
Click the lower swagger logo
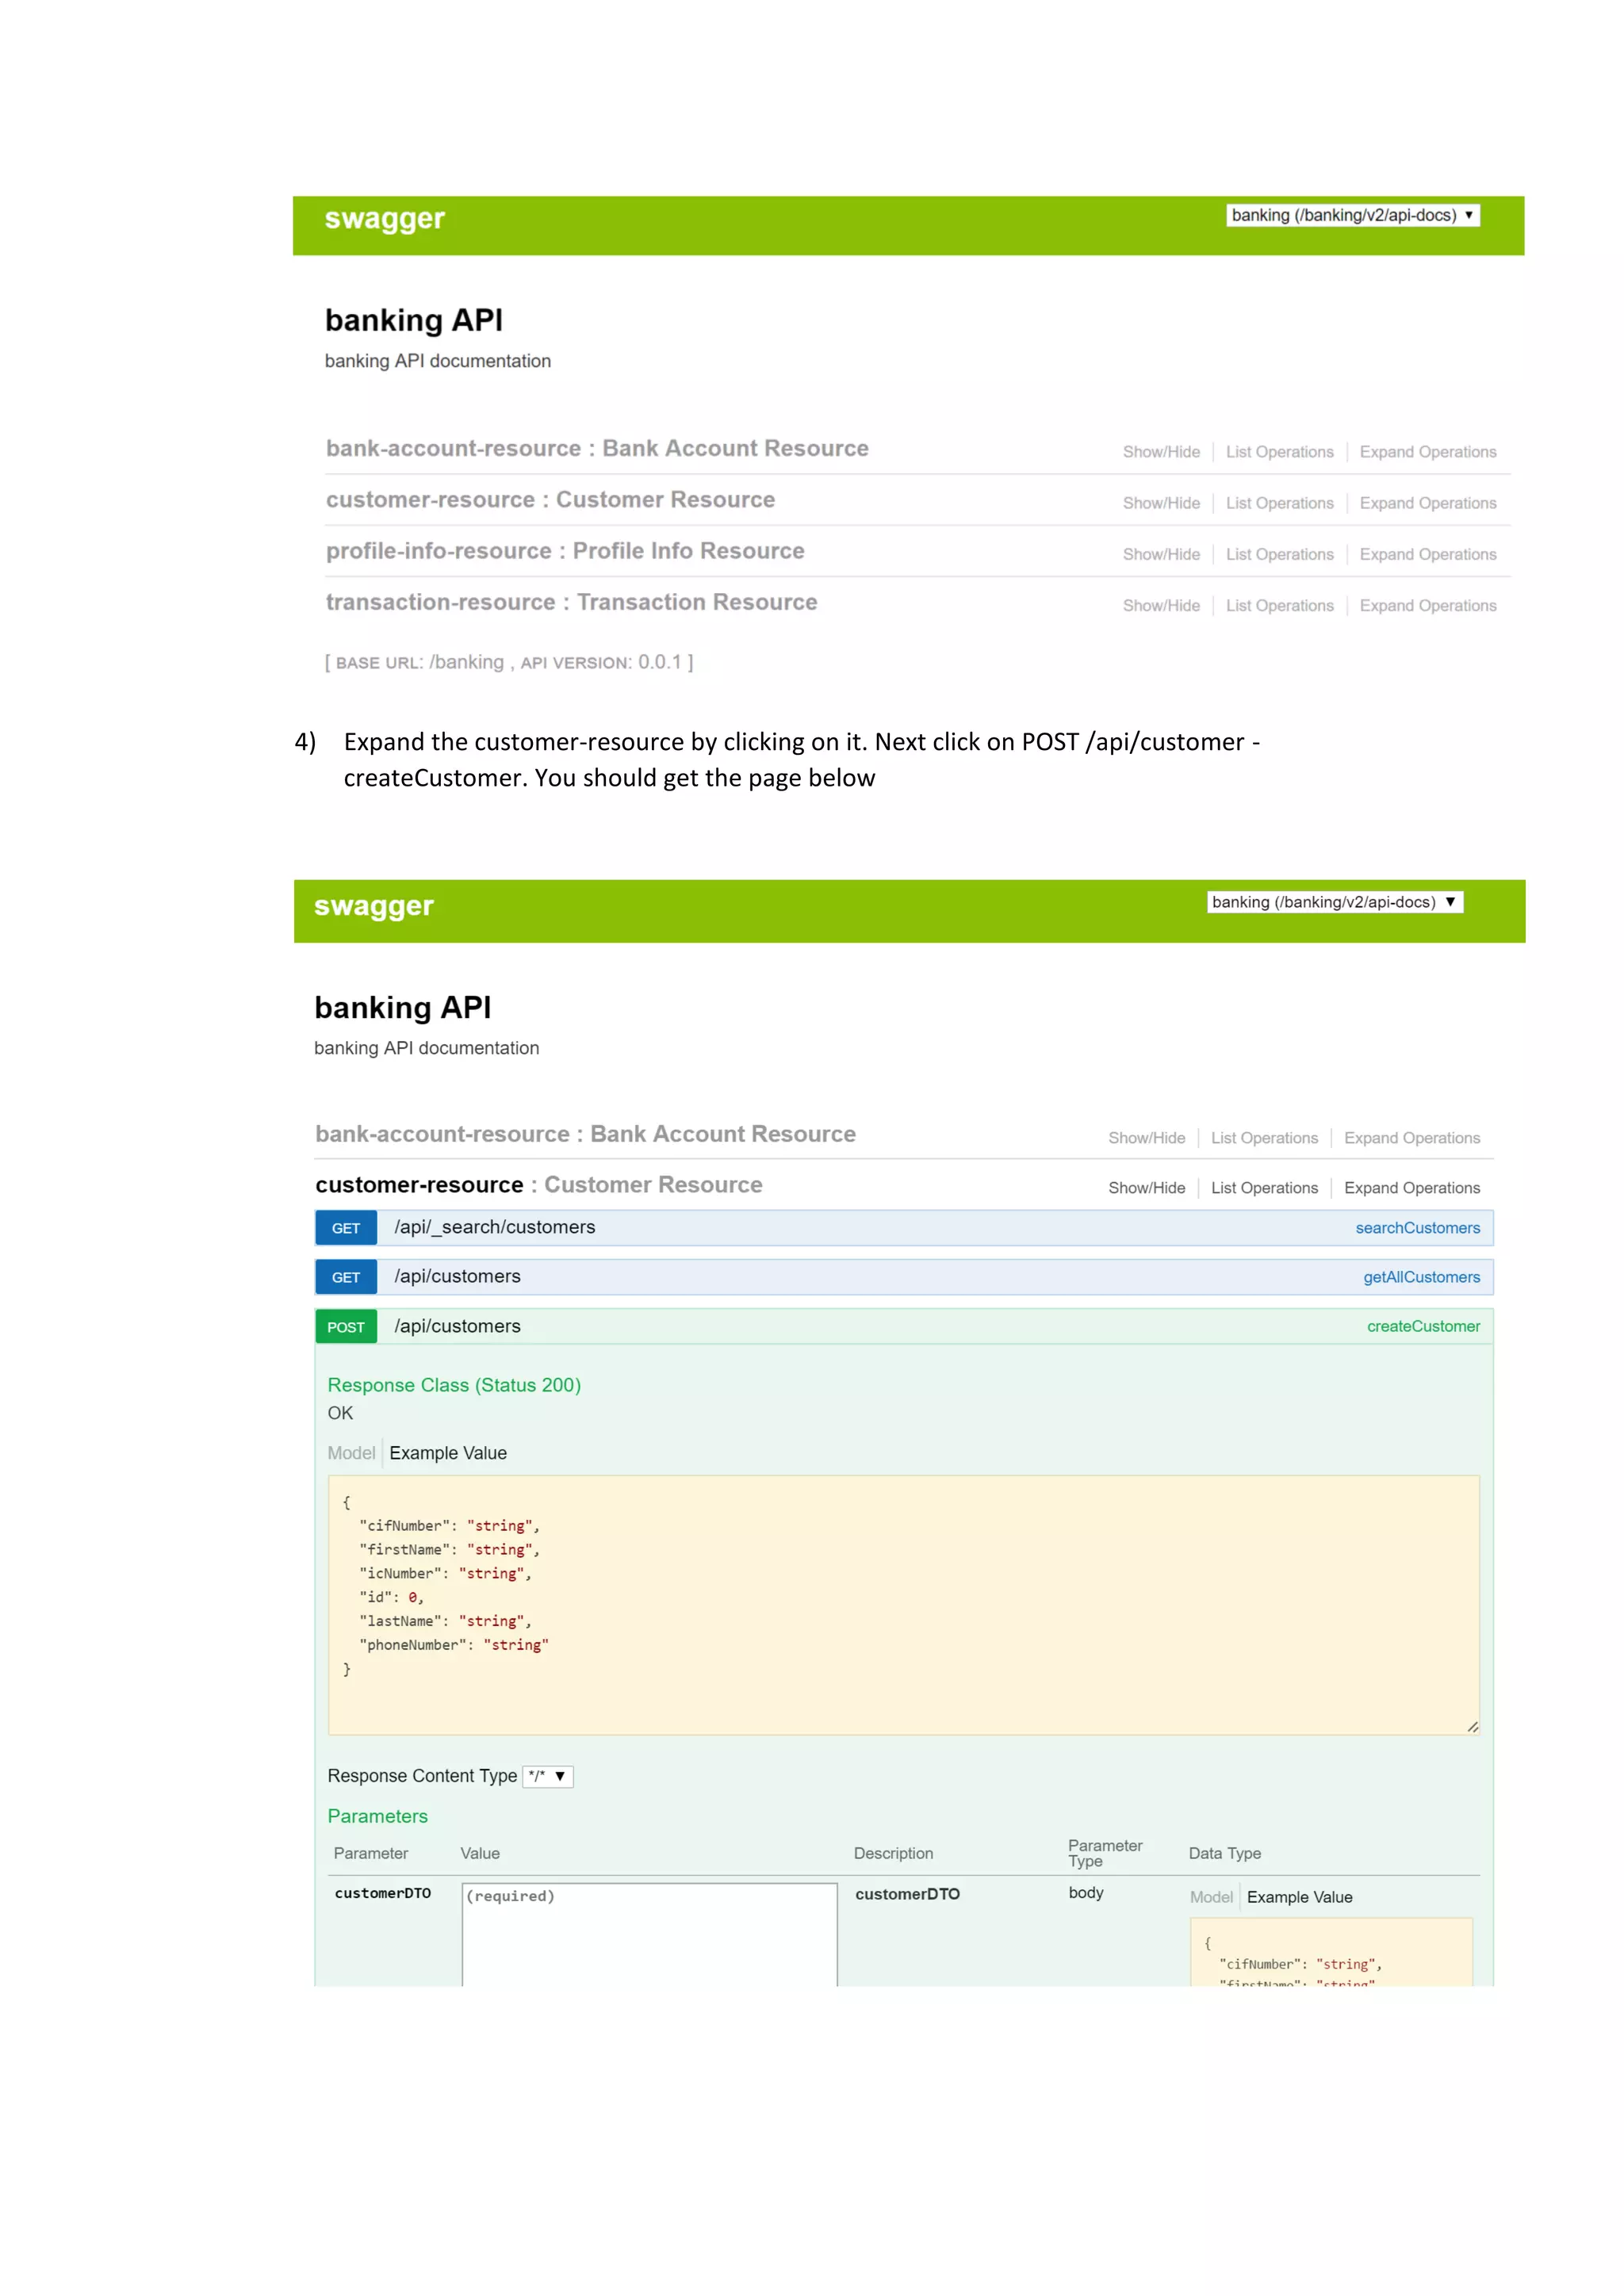pyautogui.click(x=374, y=906)
